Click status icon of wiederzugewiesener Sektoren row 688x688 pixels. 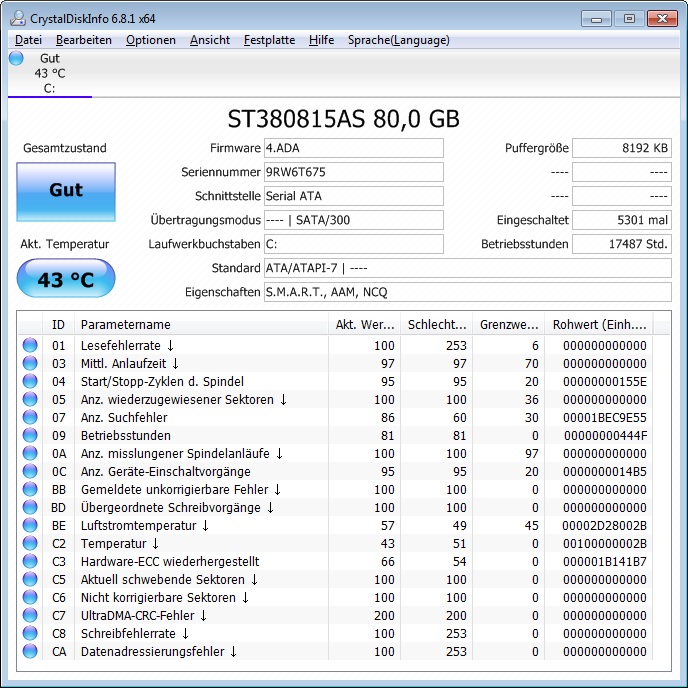[30, 399]
